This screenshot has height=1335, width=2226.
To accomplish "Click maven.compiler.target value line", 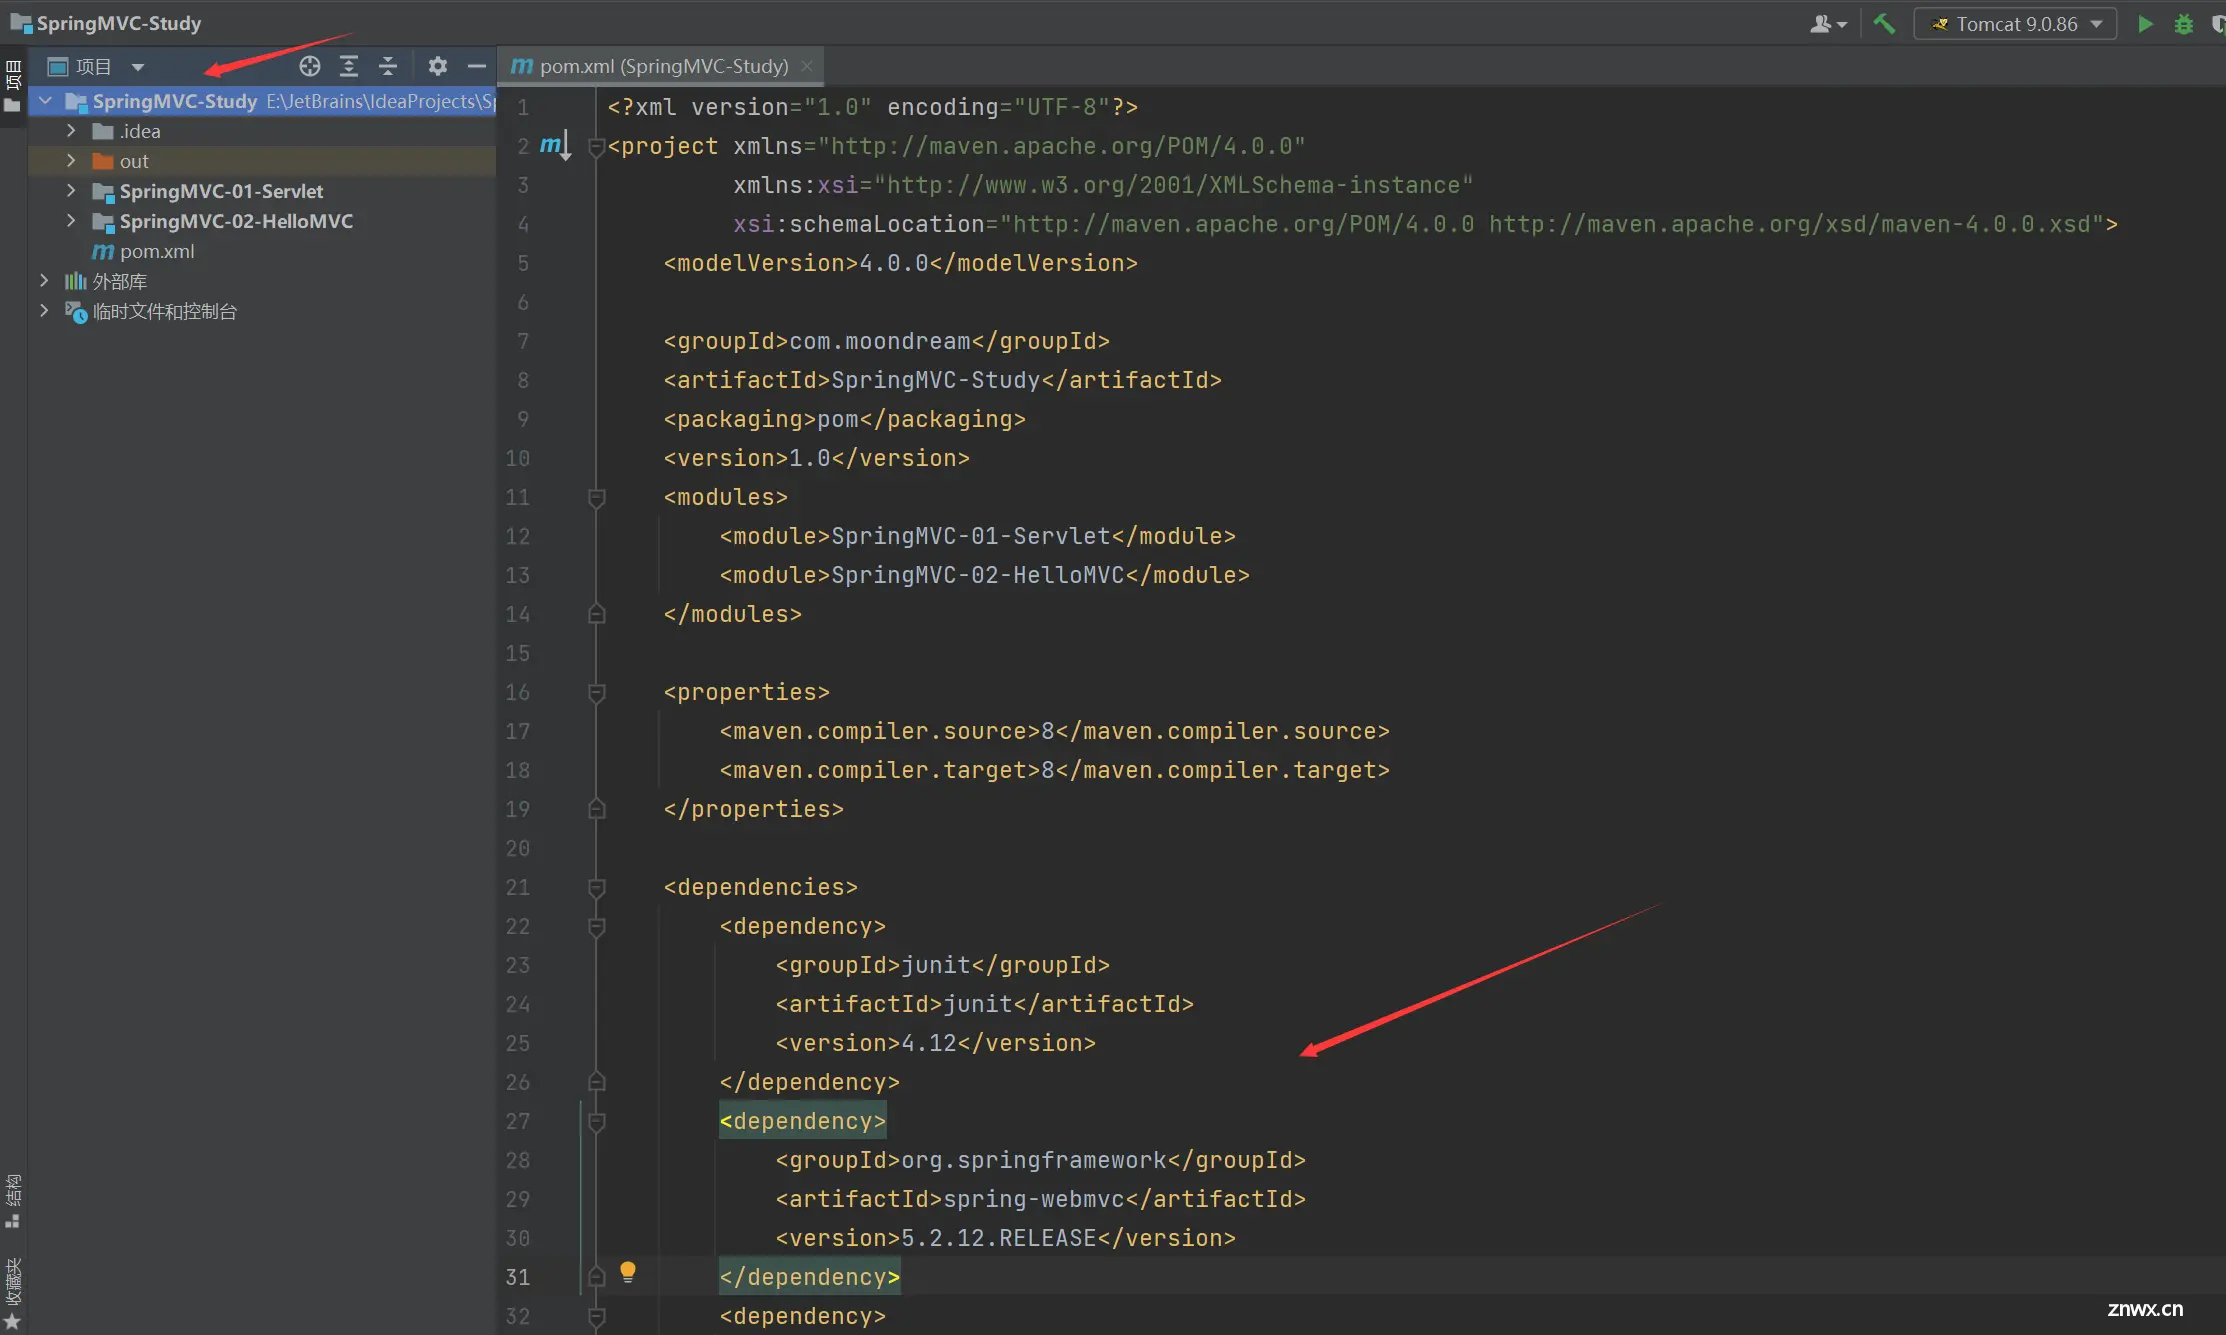I will pyautogui.click(x=1054, y=770).
